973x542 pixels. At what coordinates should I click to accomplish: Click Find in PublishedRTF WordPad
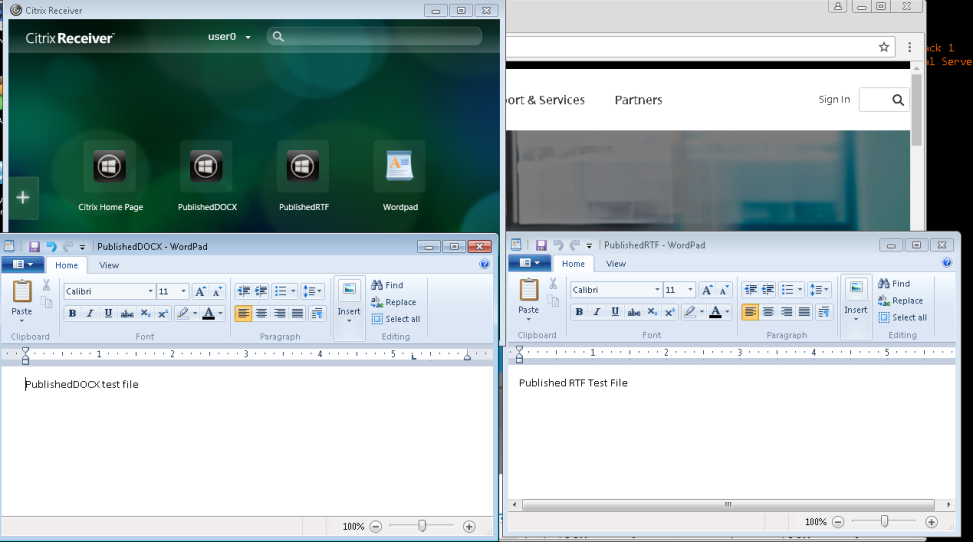pos(895,284)
